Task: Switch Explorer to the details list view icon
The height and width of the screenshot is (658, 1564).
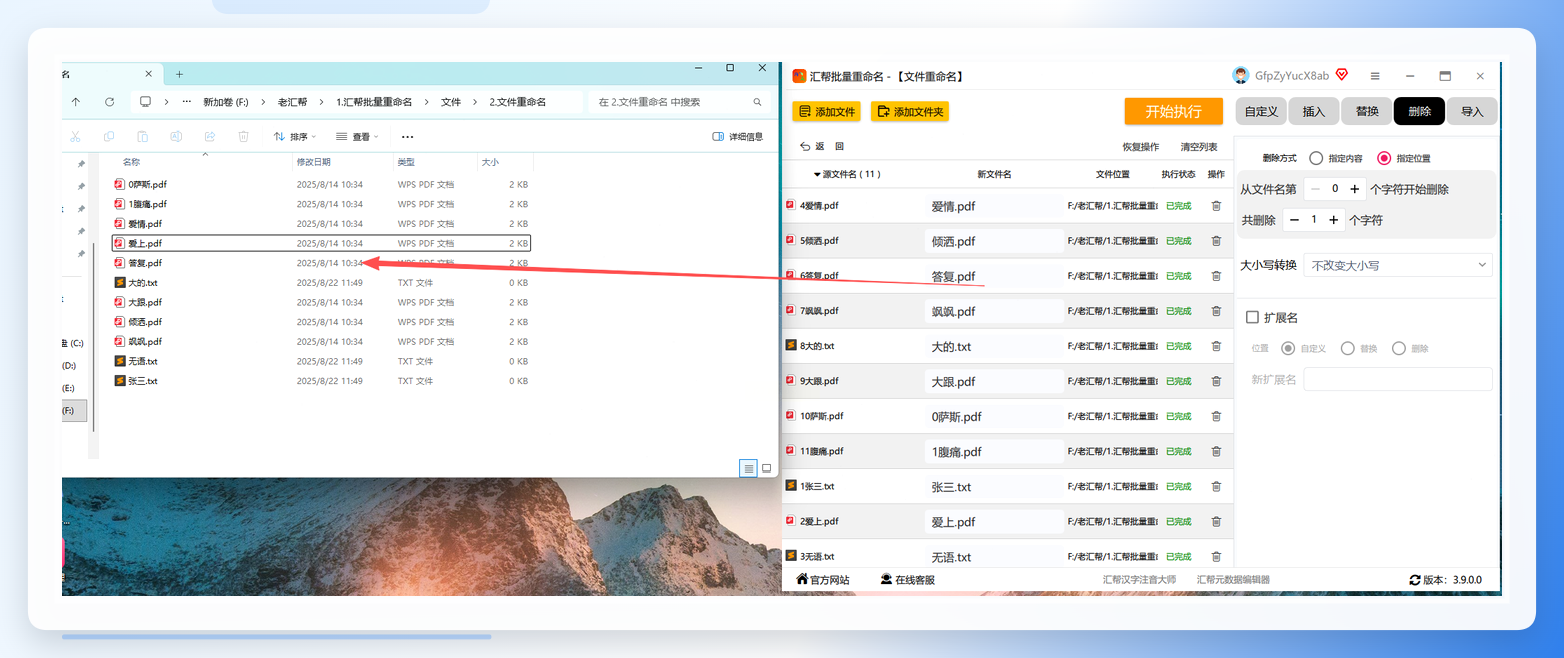Action: pyautogui.click(x=748, y=468)
